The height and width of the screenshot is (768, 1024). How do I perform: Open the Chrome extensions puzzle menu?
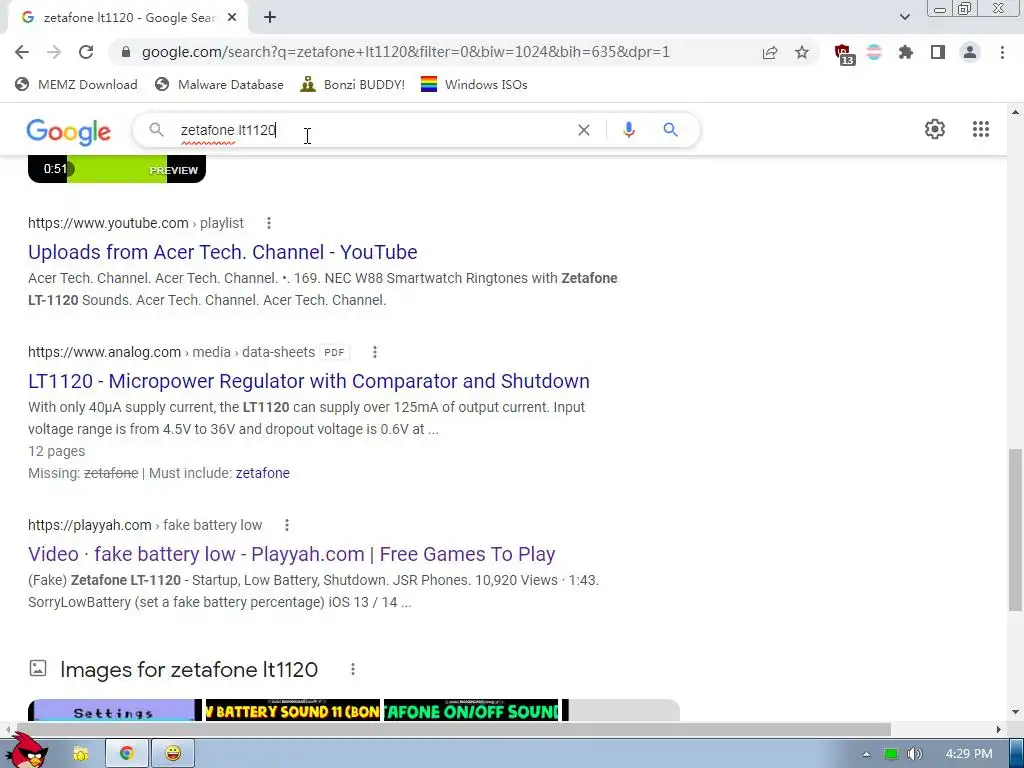905,52
